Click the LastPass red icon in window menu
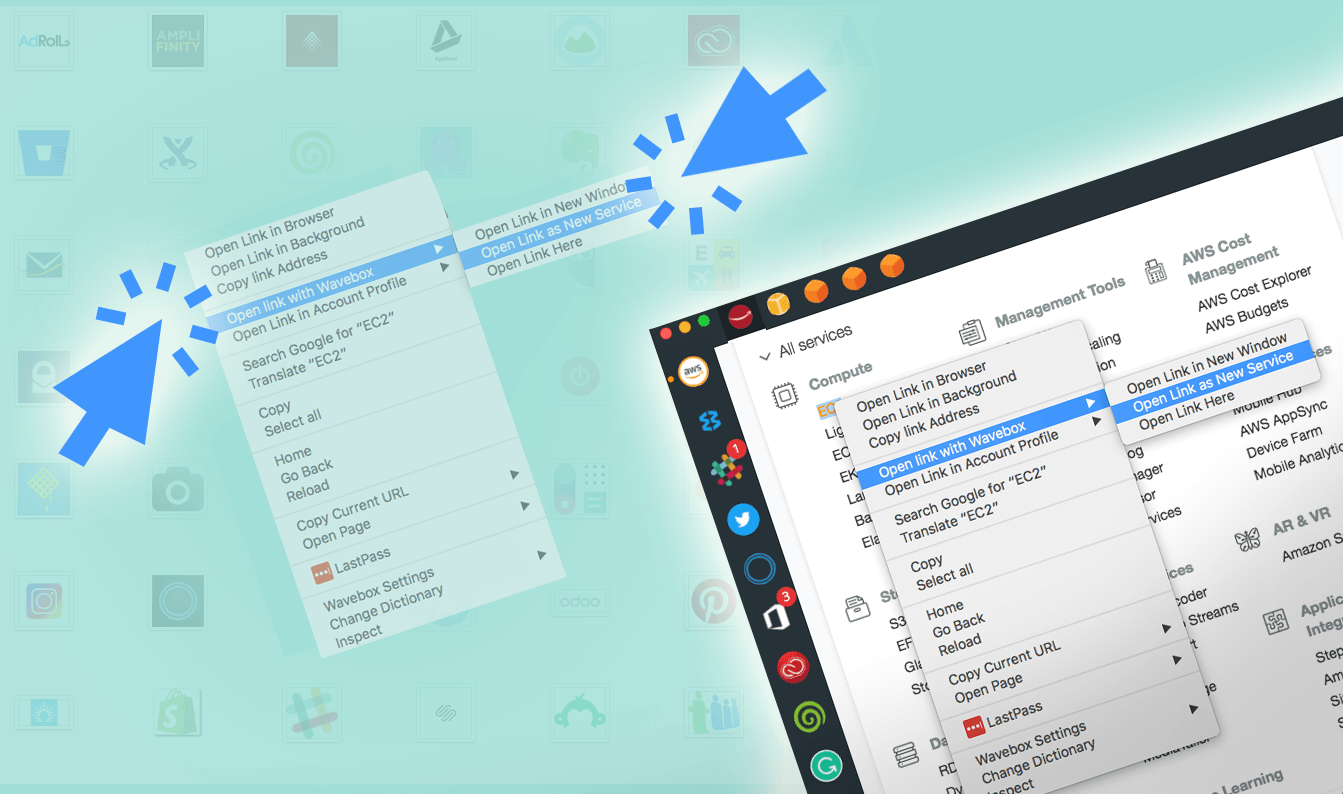1343x794 pixels. [x=973, y=727]
